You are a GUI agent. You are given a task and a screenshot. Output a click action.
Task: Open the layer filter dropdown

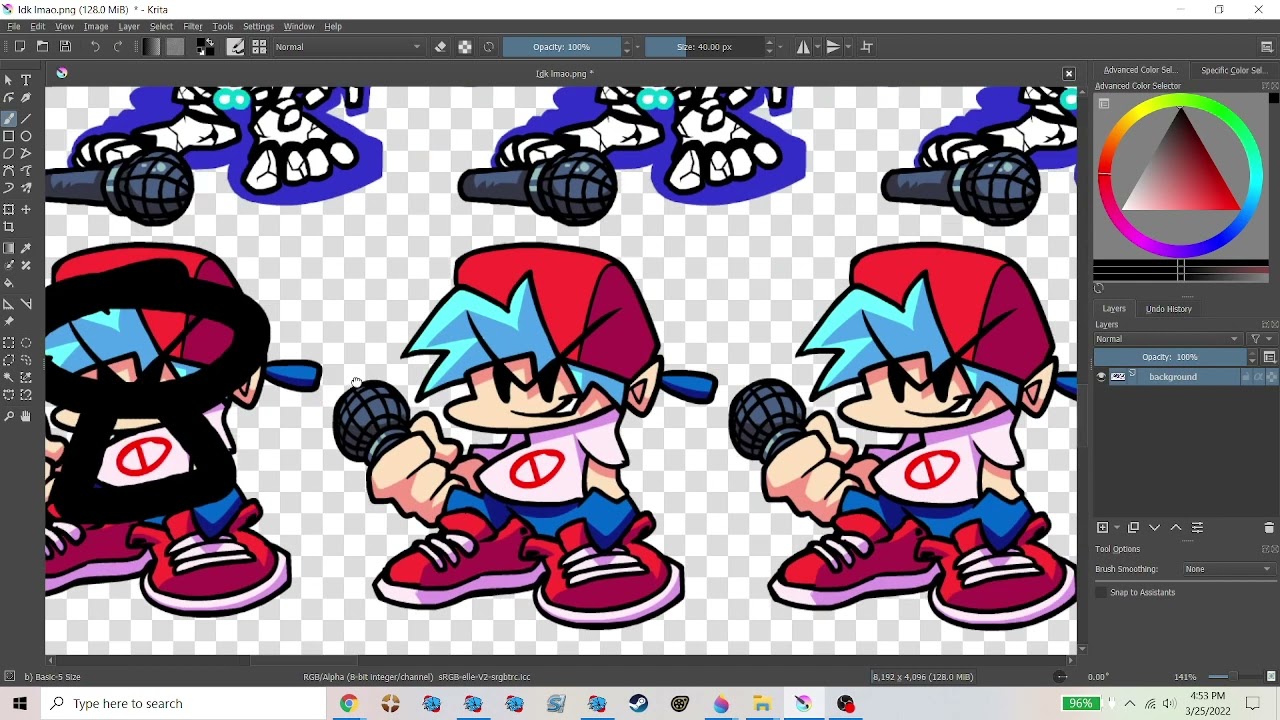point(1260,339)
